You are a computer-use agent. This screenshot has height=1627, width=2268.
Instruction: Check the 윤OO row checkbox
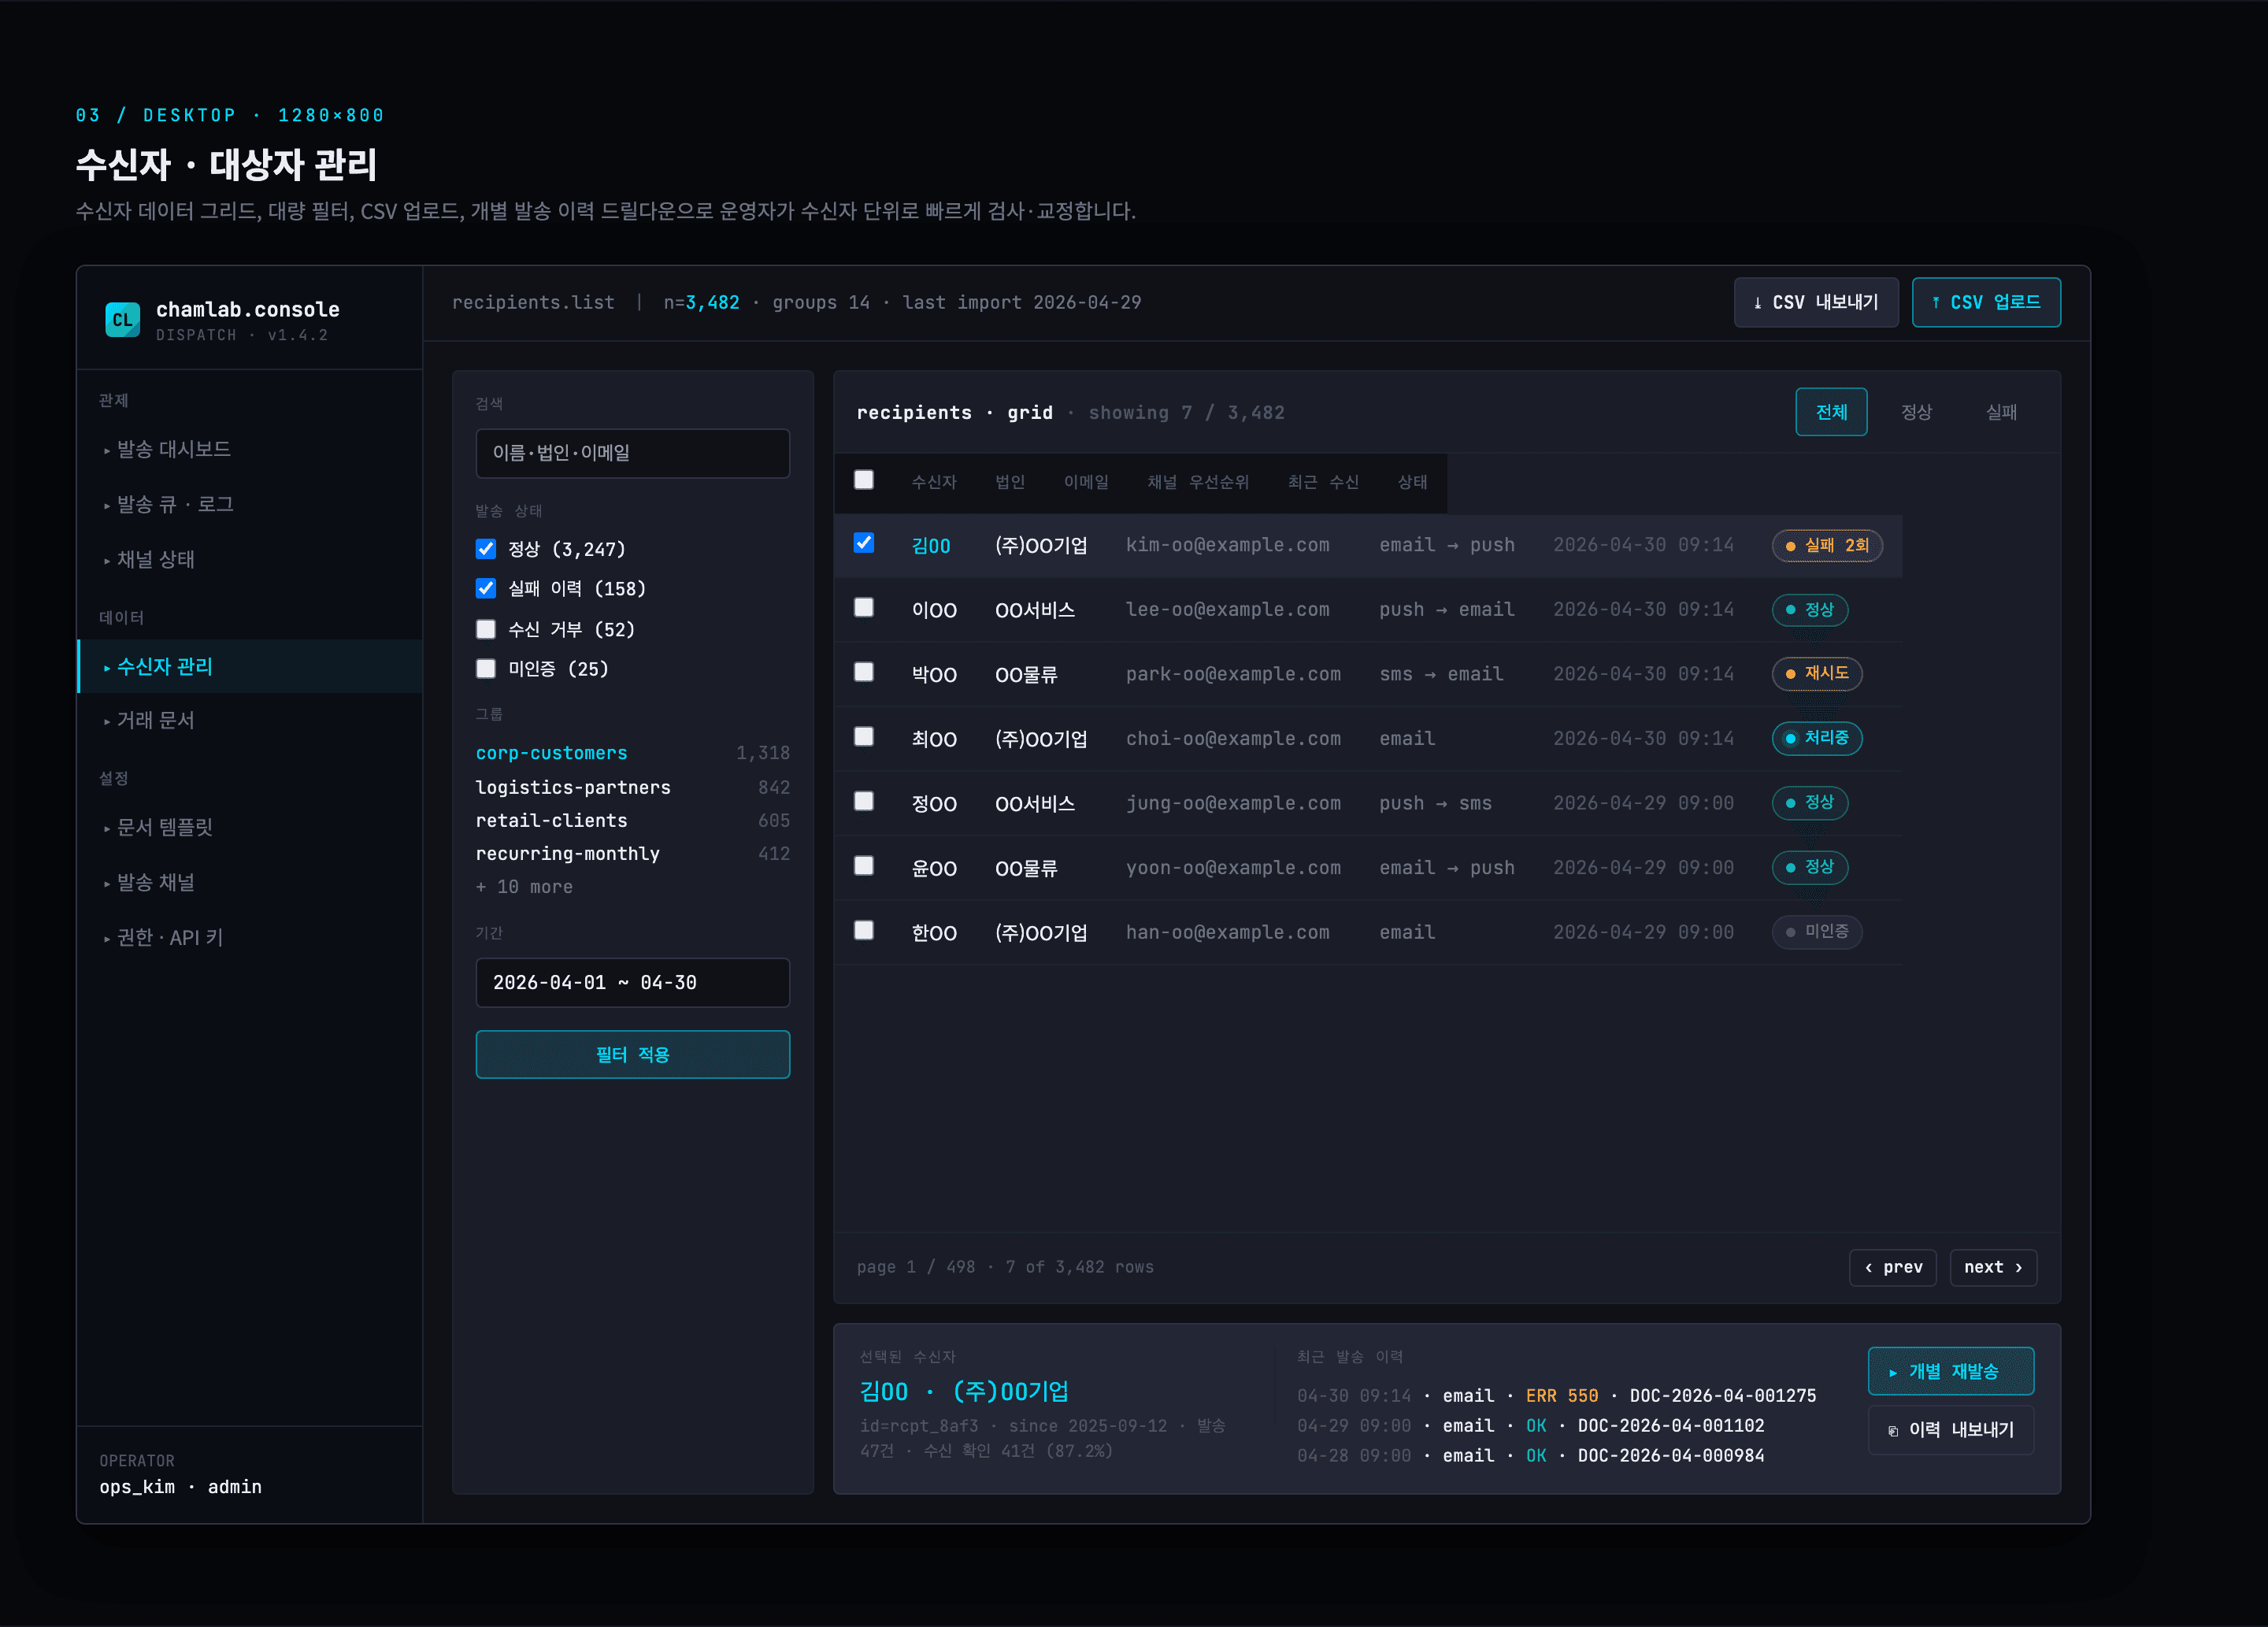[x=864, y=866]
